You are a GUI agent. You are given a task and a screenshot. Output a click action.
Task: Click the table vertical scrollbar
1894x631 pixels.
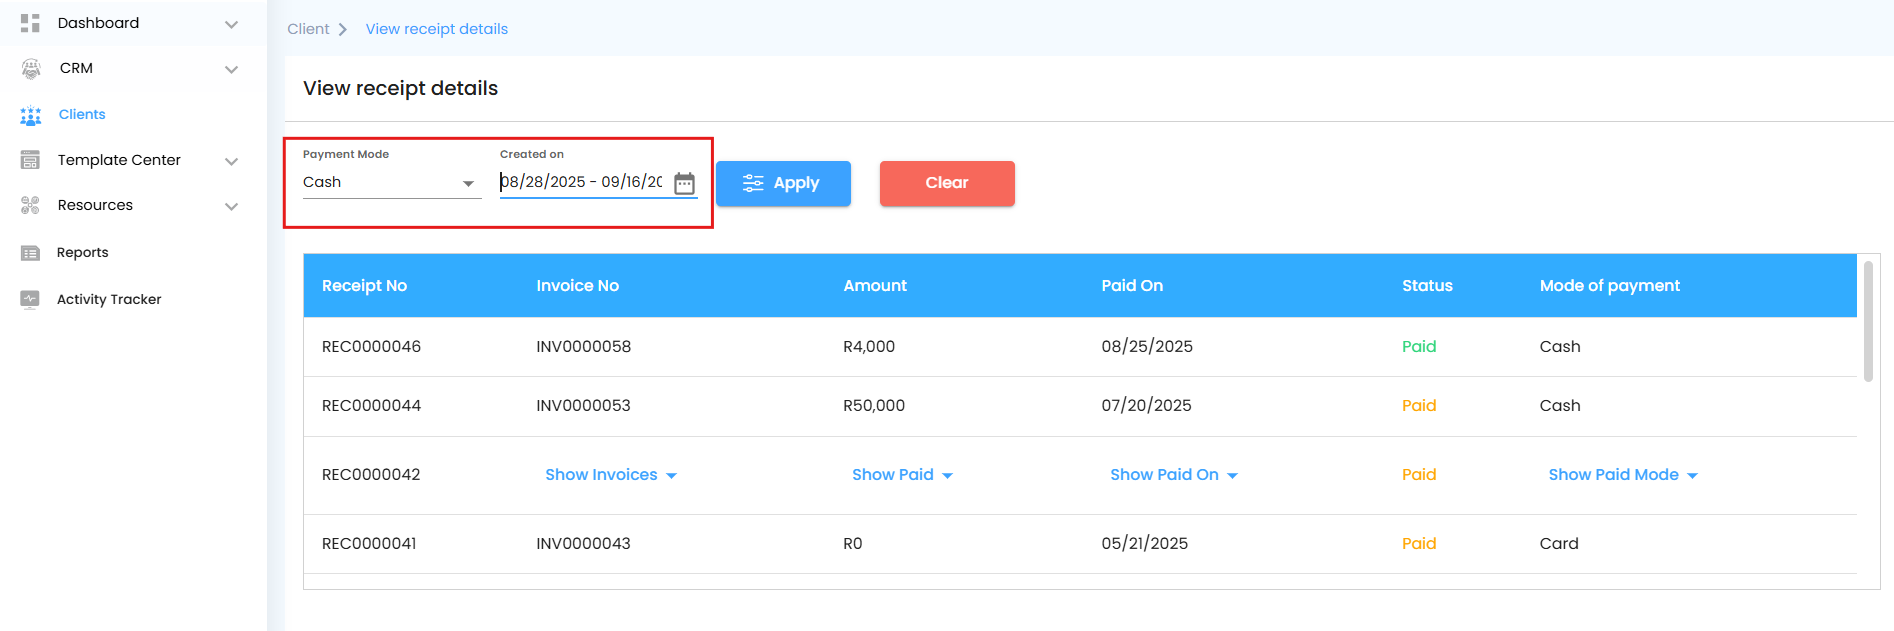point(1868,321)
